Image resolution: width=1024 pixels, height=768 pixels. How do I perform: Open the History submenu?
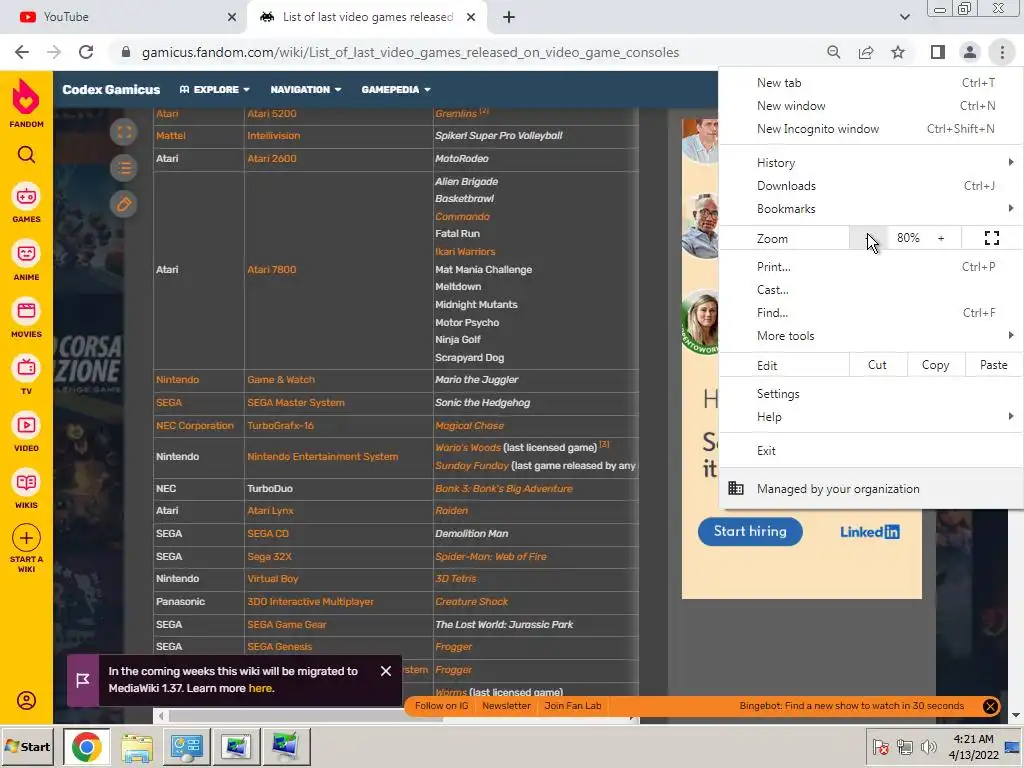pyautogui.click(x=871, y=163)
